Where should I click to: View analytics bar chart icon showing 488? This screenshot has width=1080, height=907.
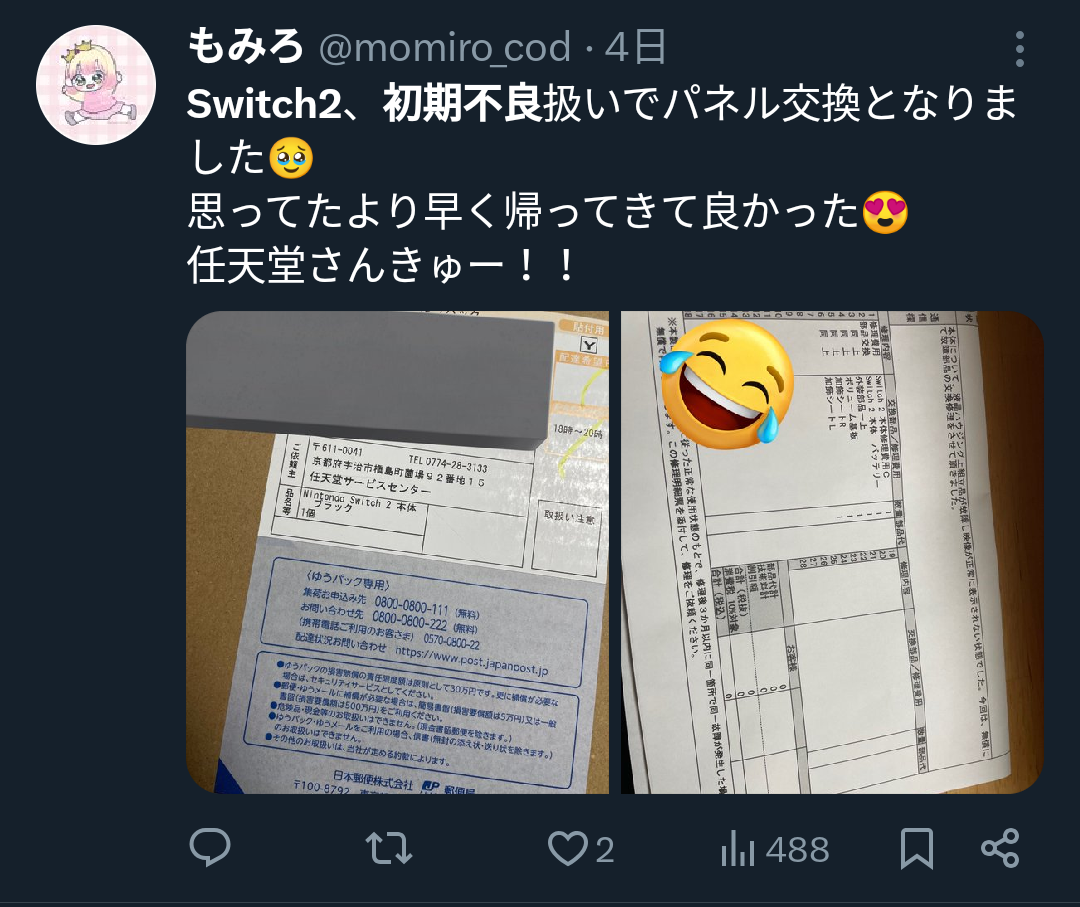[x=738, y=848]
